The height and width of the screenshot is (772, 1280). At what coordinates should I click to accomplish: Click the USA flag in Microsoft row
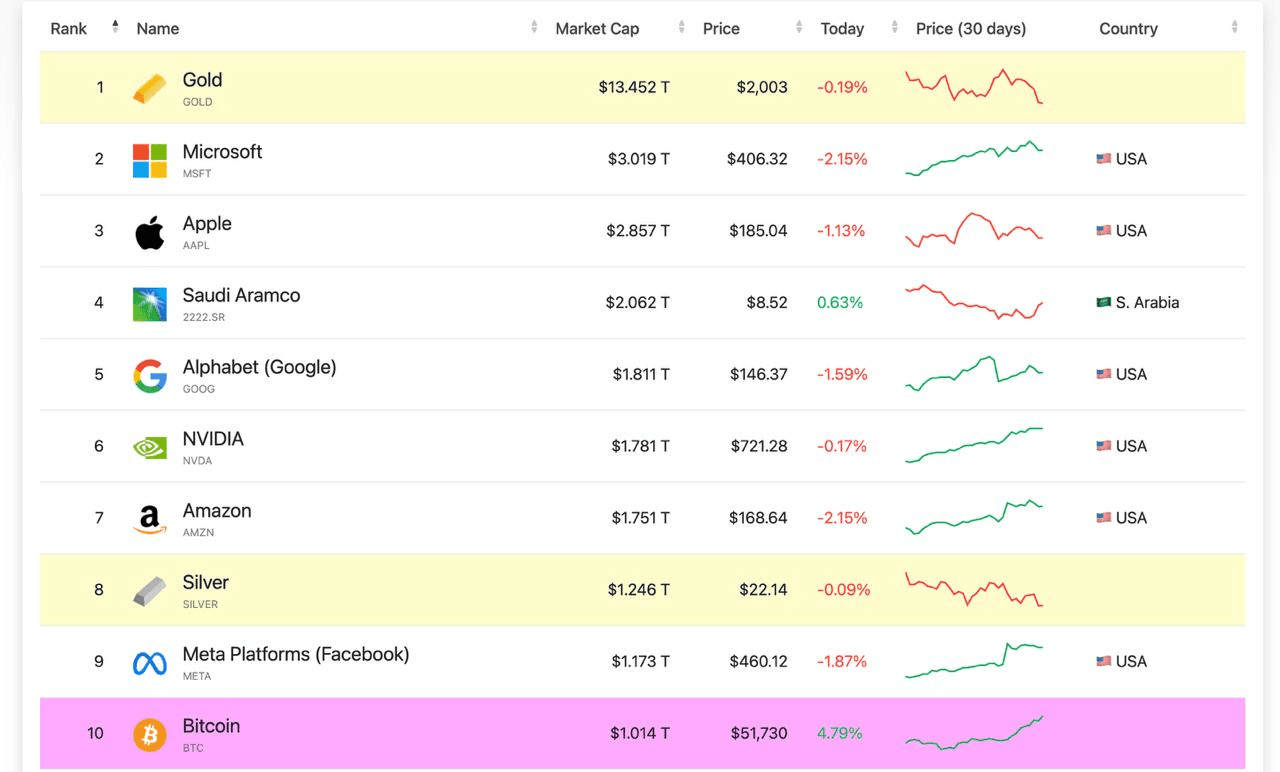(1104, 159)
